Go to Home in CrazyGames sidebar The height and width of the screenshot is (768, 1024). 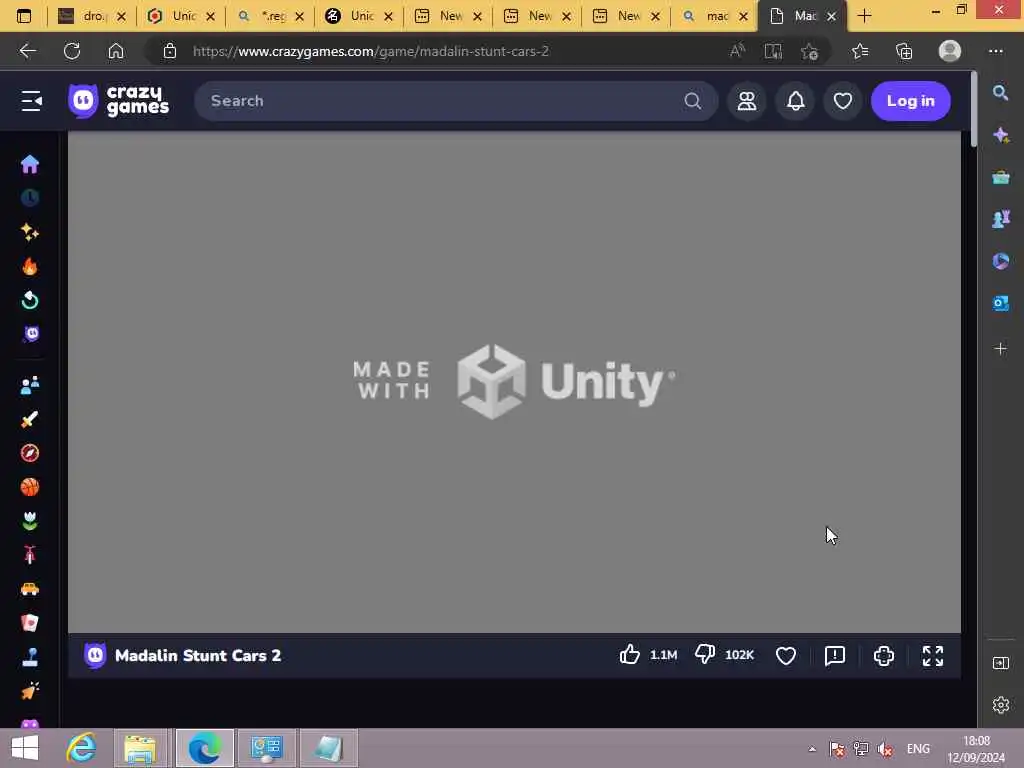coord(30,163)
